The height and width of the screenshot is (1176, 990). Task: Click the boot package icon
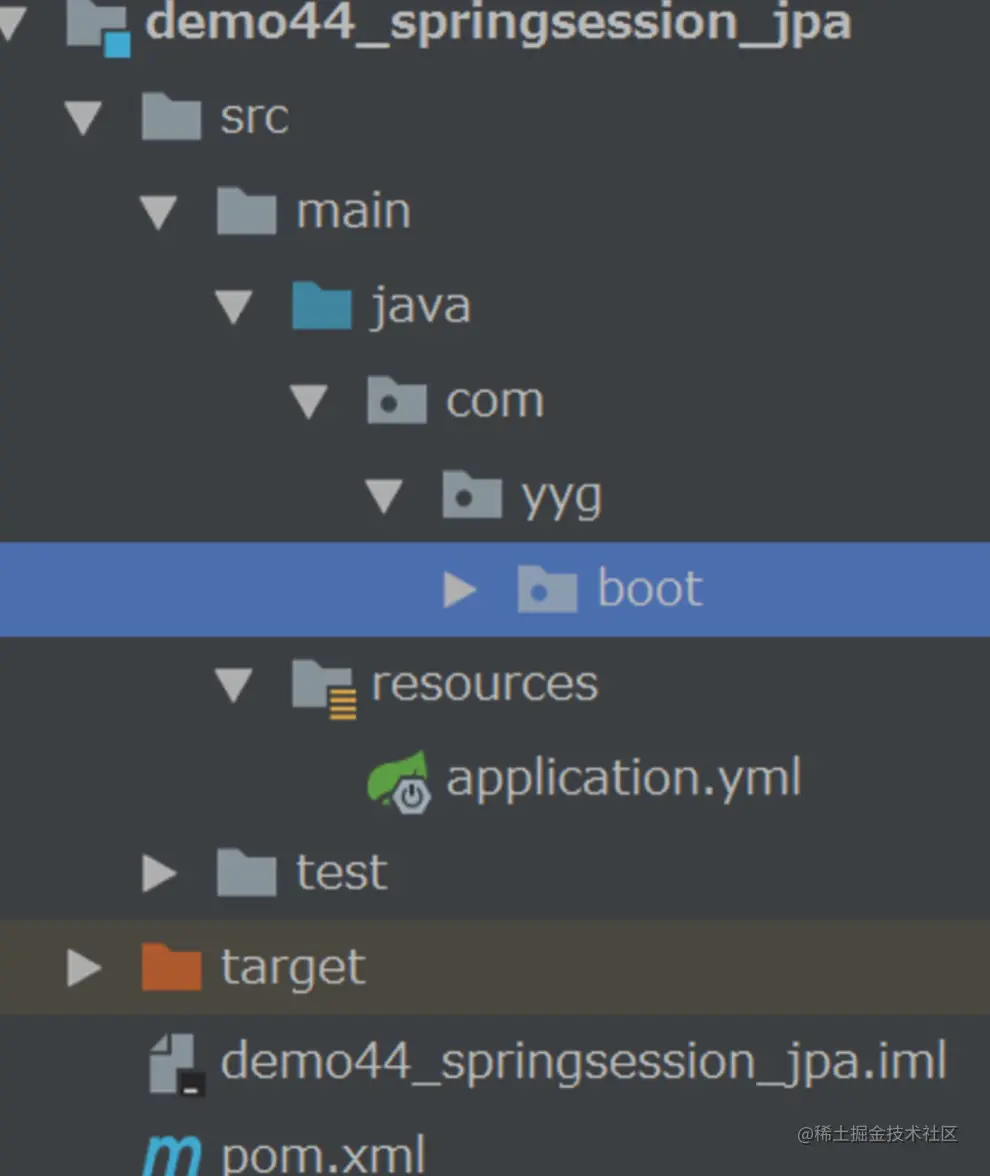[547, 589]
